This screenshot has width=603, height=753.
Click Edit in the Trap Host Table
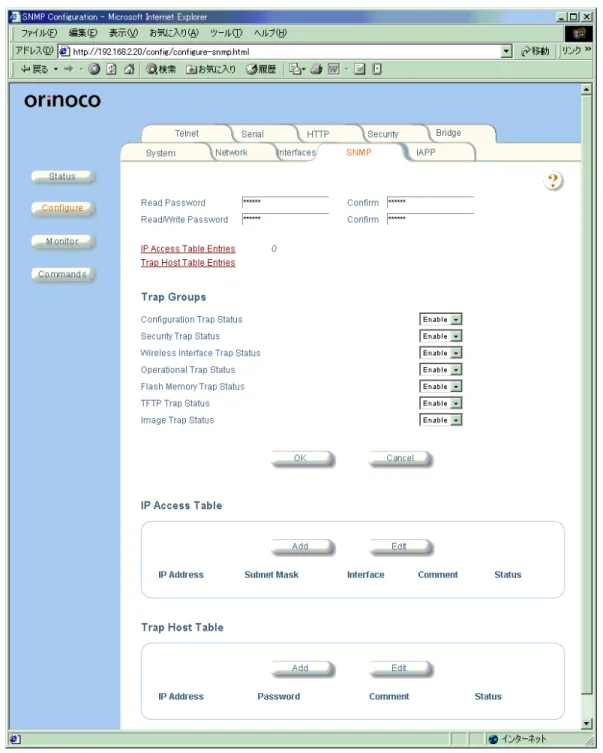(400, 668)
